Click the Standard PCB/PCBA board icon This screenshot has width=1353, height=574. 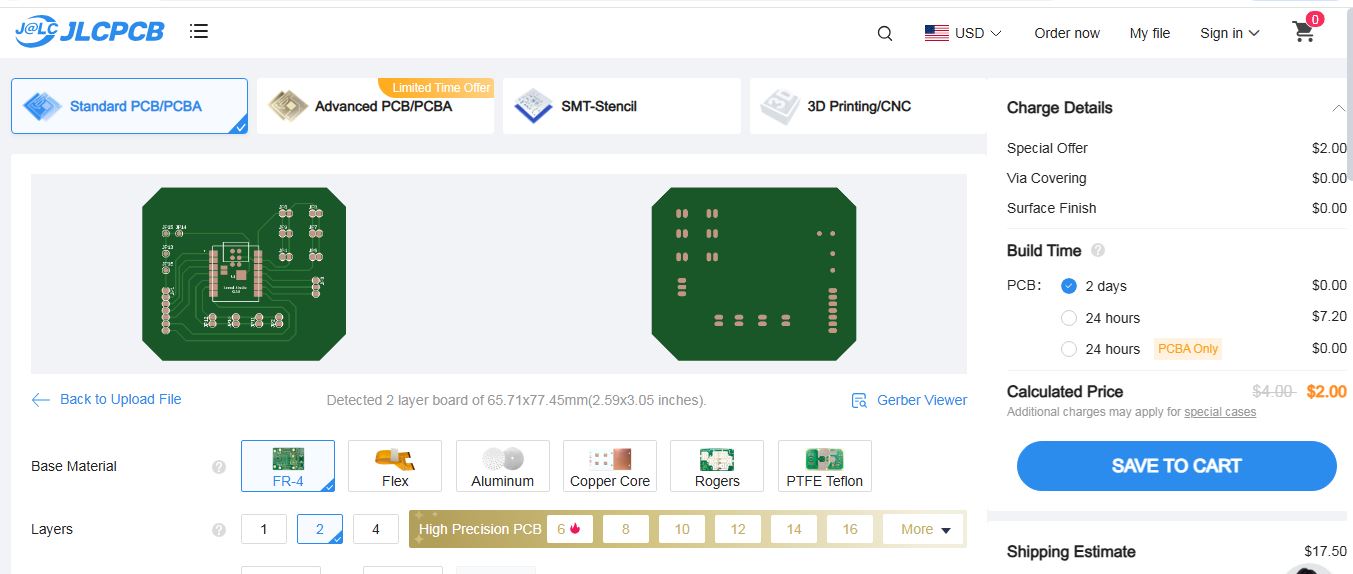43,106
